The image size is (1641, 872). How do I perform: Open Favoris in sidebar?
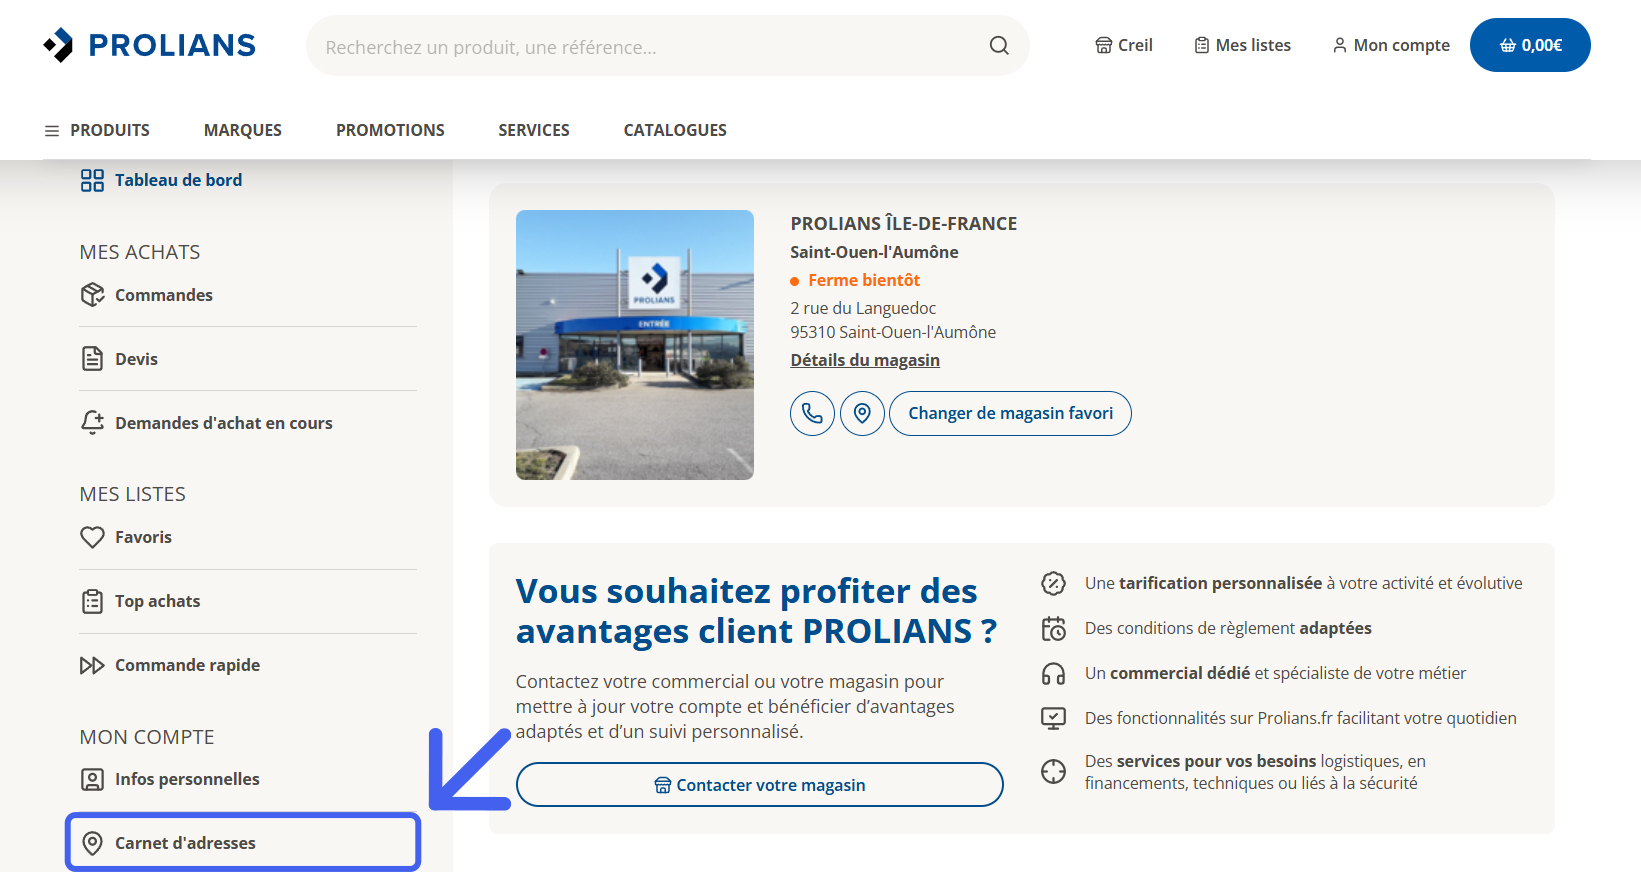point(248,537)
